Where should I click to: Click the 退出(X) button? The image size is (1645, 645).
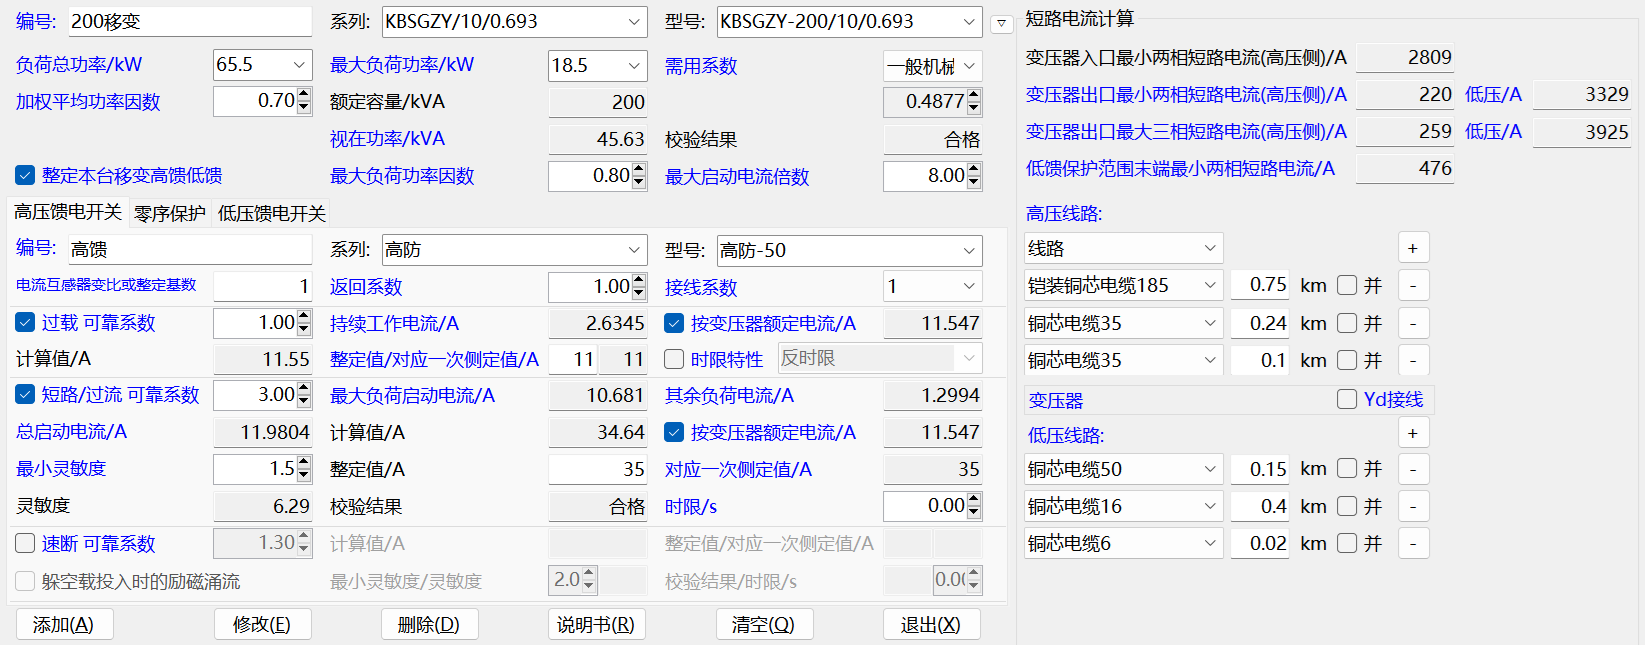(x=931, y=625)
